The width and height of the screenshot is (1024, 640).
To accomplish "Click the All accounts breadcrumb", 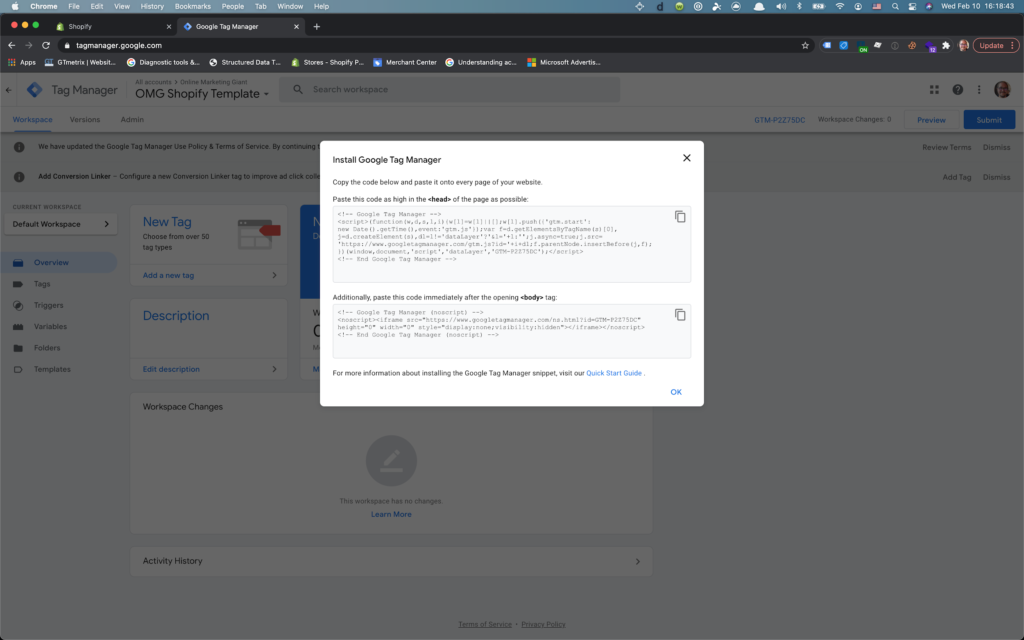I will (153, 82).
